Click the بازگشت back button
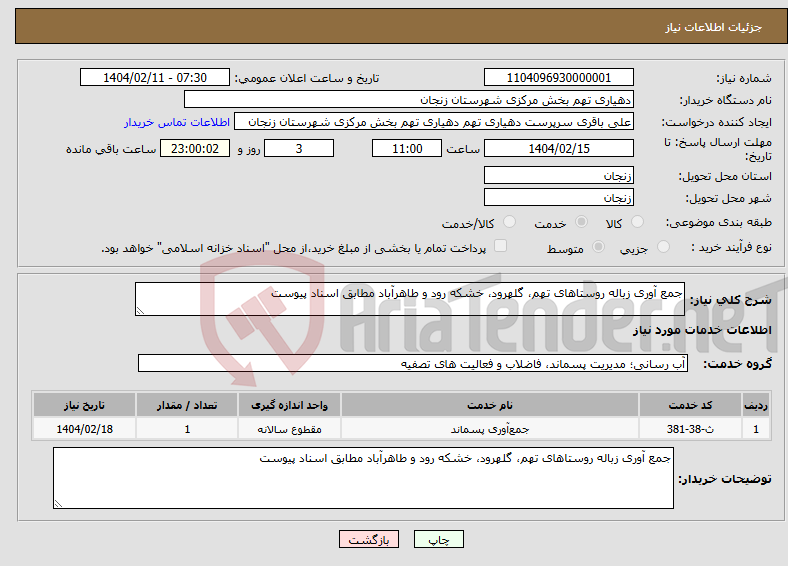788x566 pixels. pyautogui.click(x=369, y=539)
